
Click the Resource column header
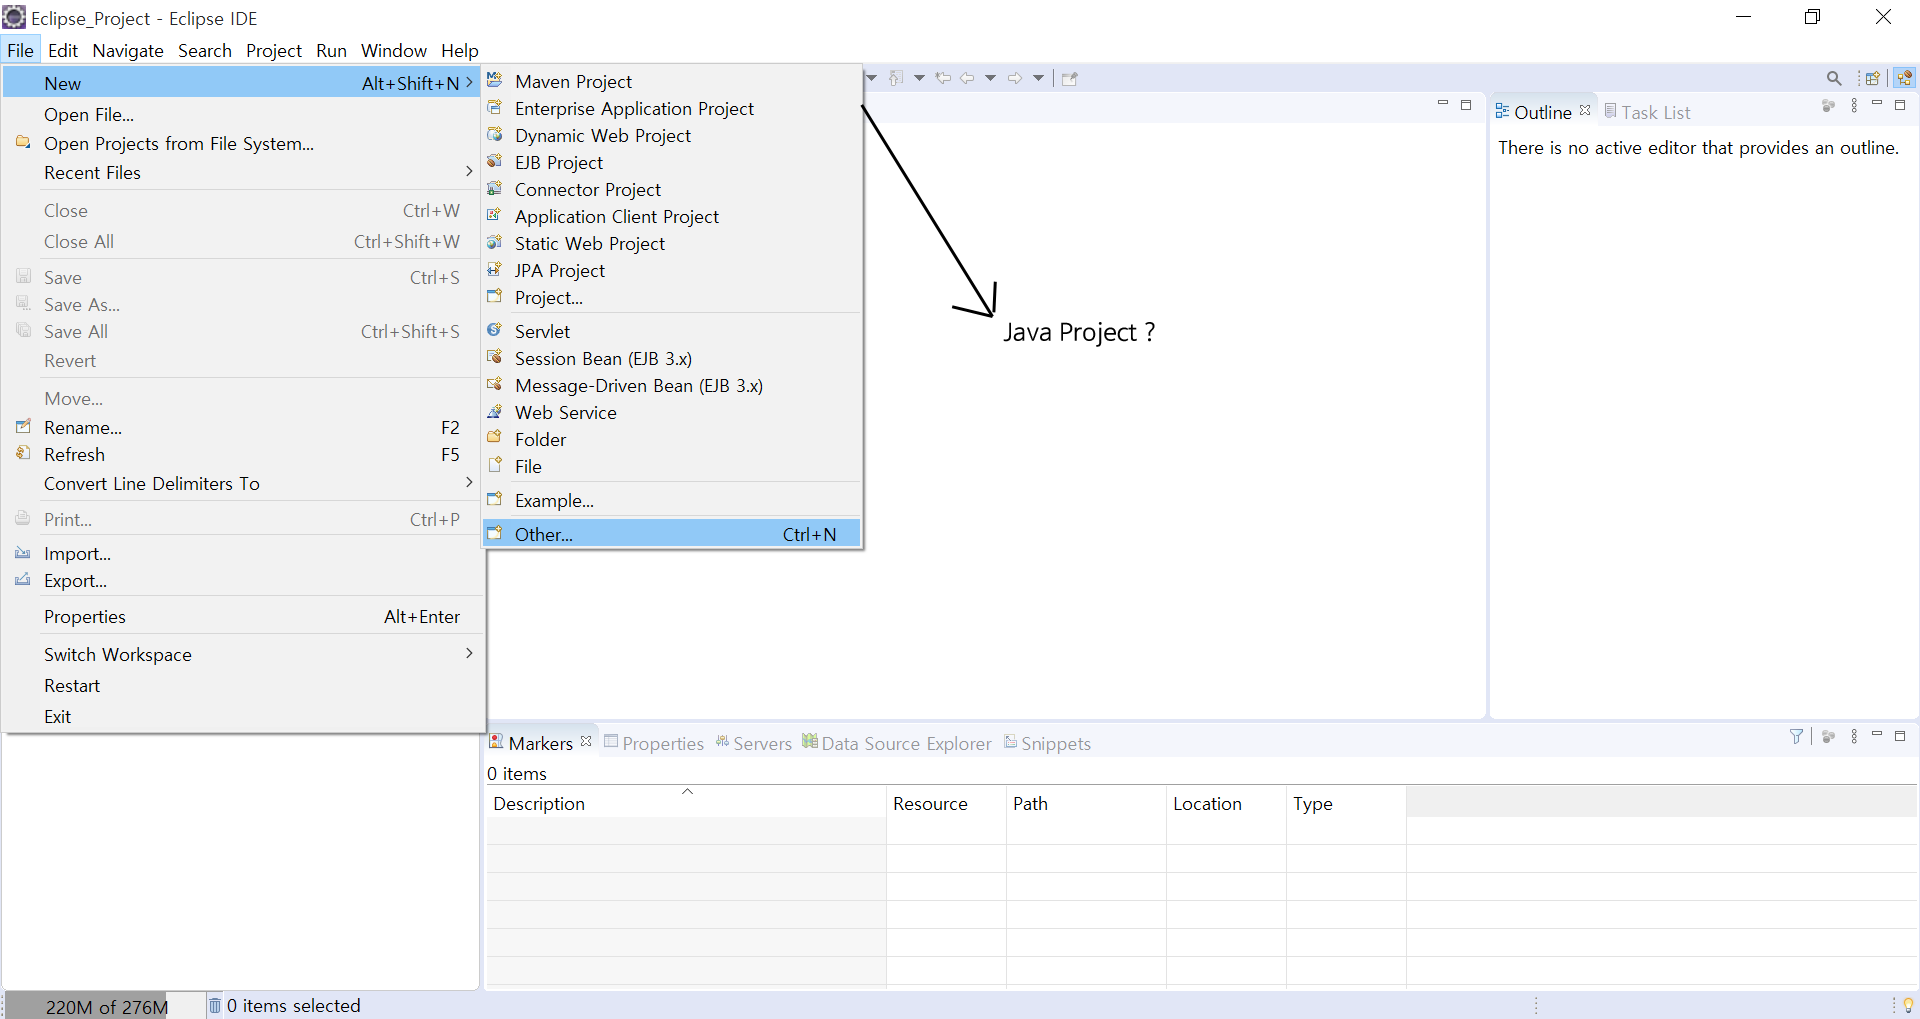coord(946,803)
